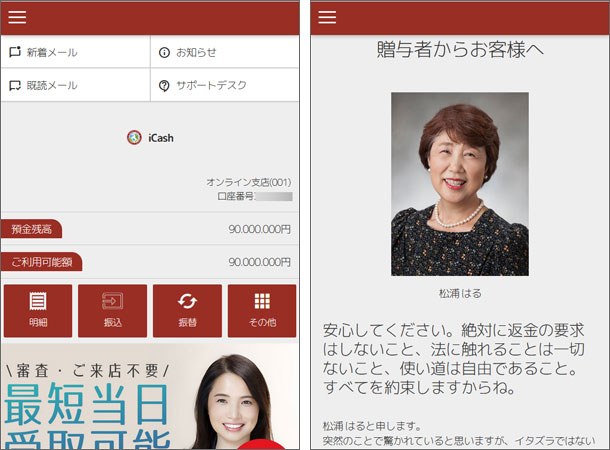
Task: Tap the ご利用可能額 label tab
Action: point(42,262)
